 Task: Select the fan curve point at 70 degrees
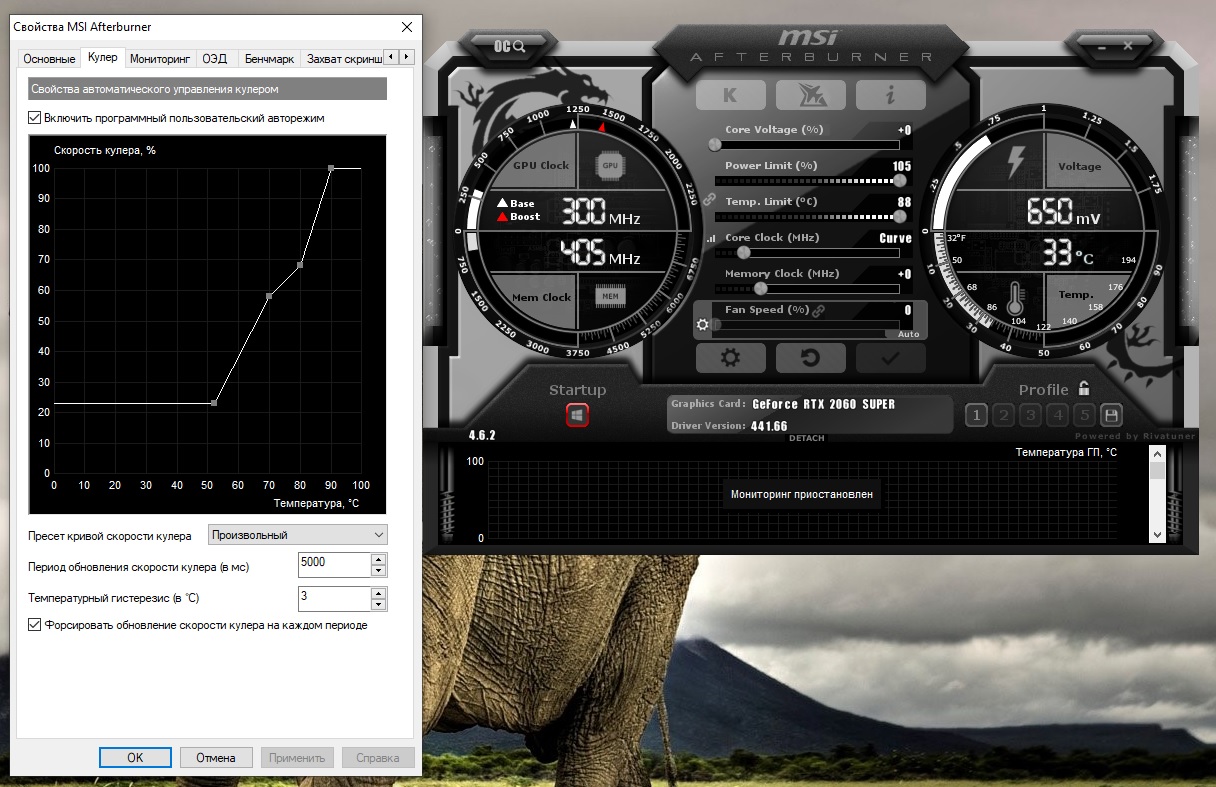coord(269,296)
